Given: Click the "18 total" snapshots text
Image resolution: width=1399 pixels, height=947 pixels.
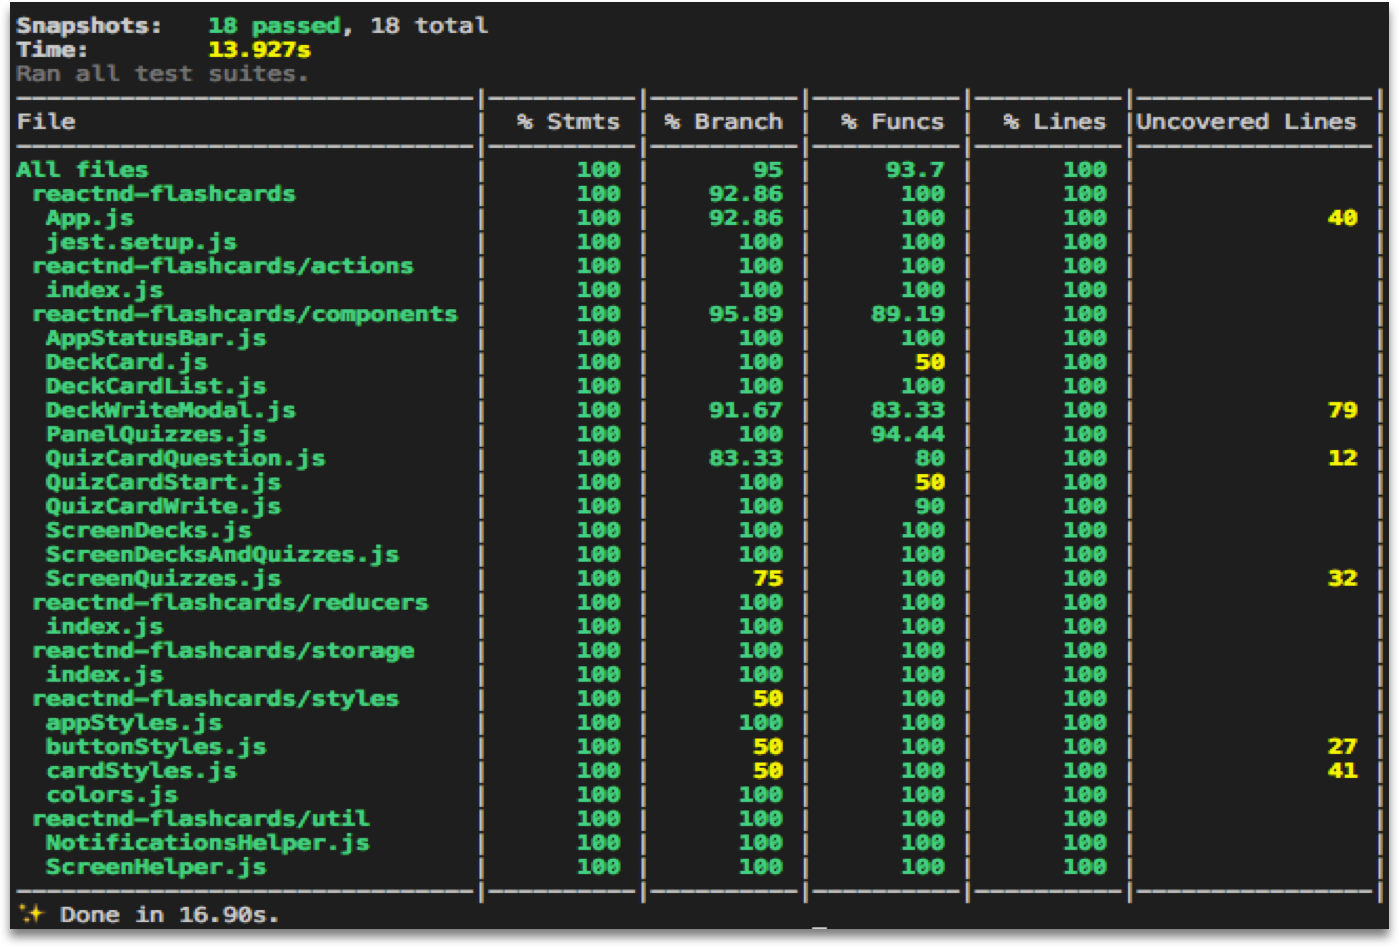Looking at the screenshot, I should click(x=429, y=26).
